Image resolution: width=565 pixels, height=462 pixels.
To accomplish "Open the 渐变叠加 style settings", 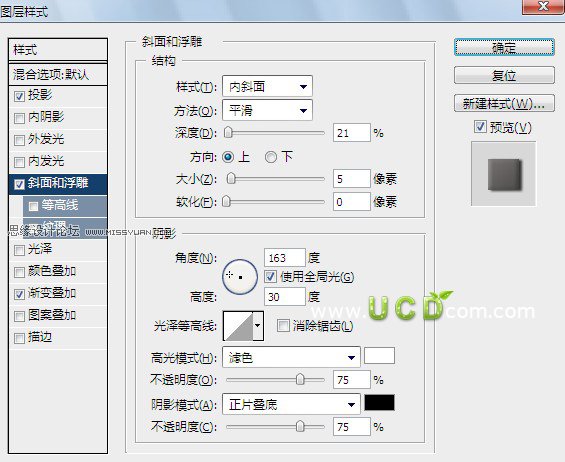I will (52, 293).
